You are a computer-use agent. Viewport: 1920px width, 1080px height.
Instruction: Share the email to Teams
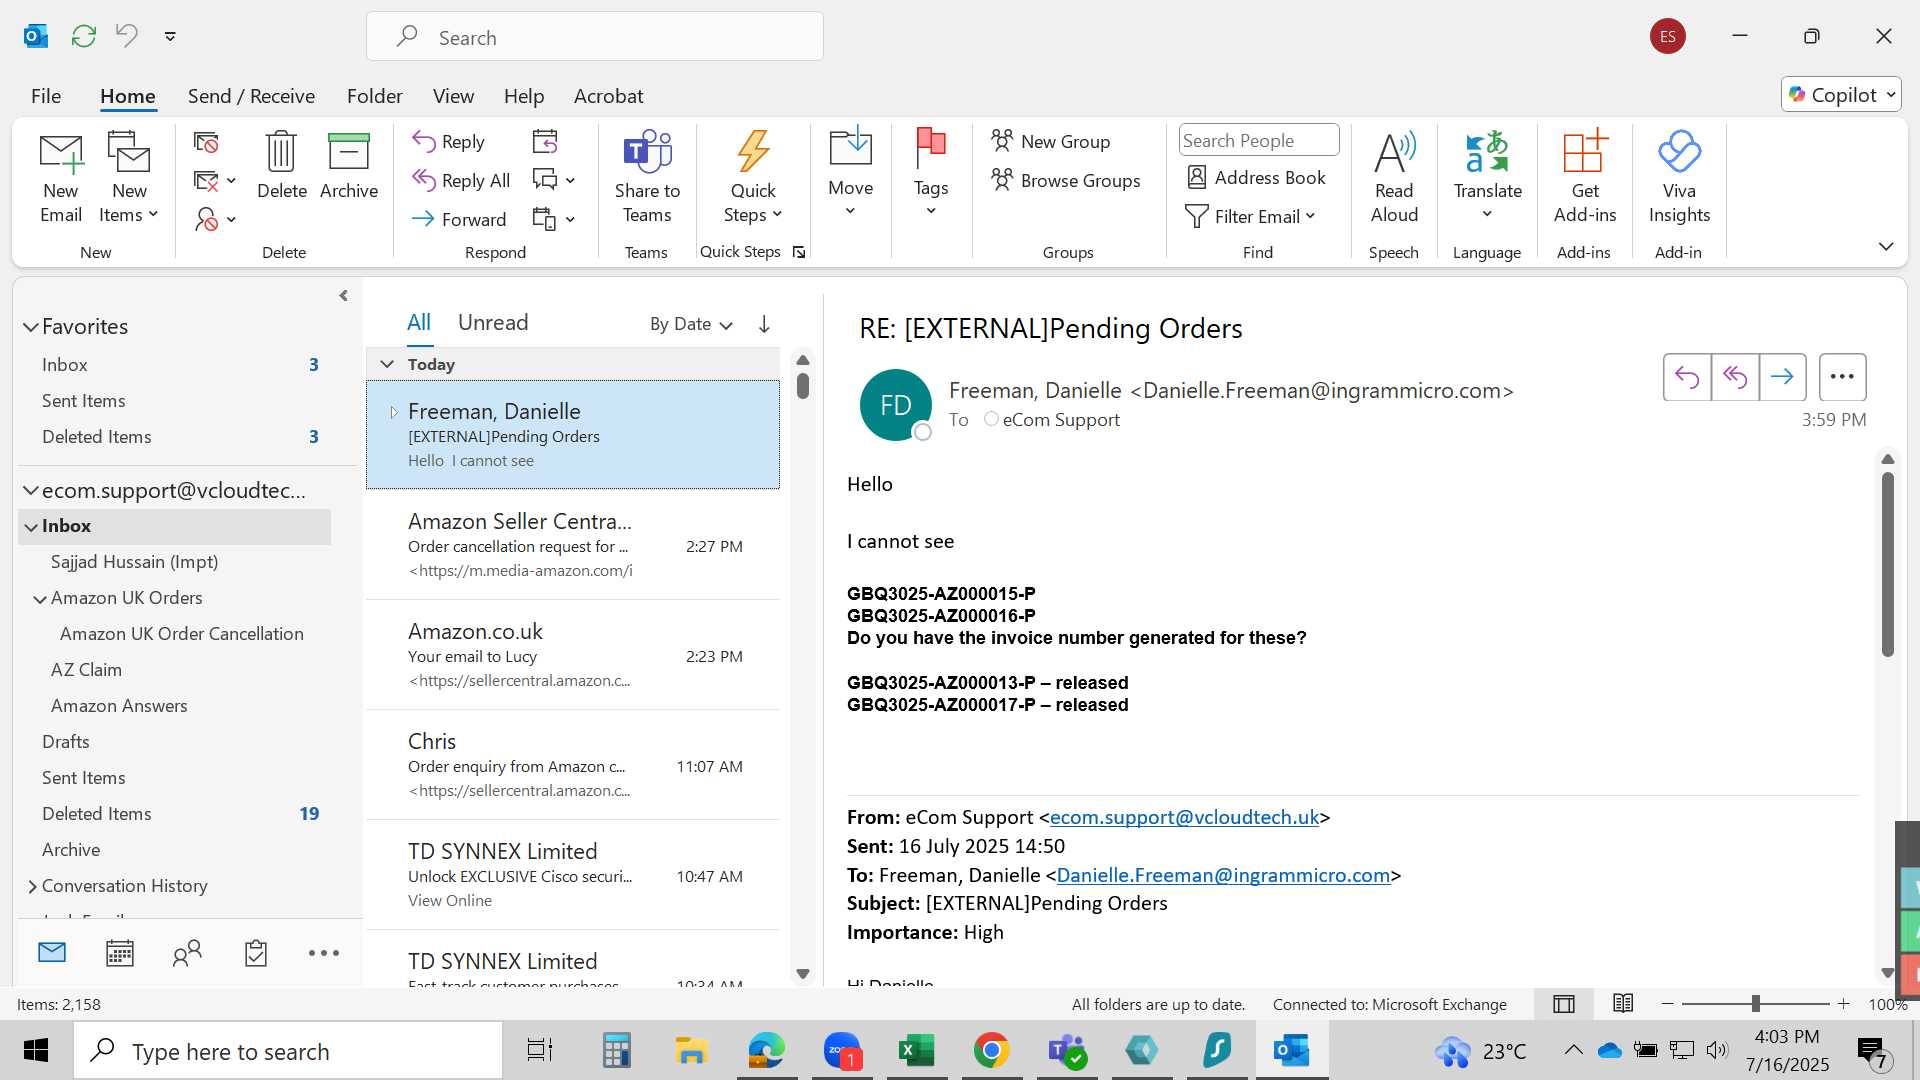pos(647,178)
